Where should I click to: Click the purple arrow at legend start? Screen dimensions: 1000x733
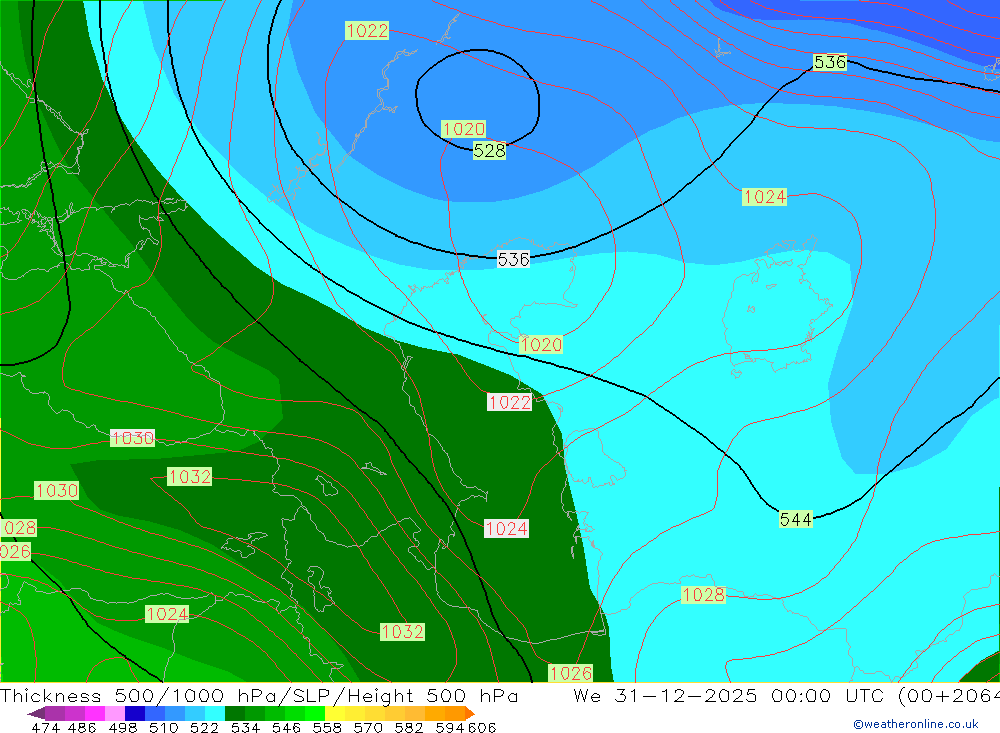pyautogui.click(x=36, y=713)
